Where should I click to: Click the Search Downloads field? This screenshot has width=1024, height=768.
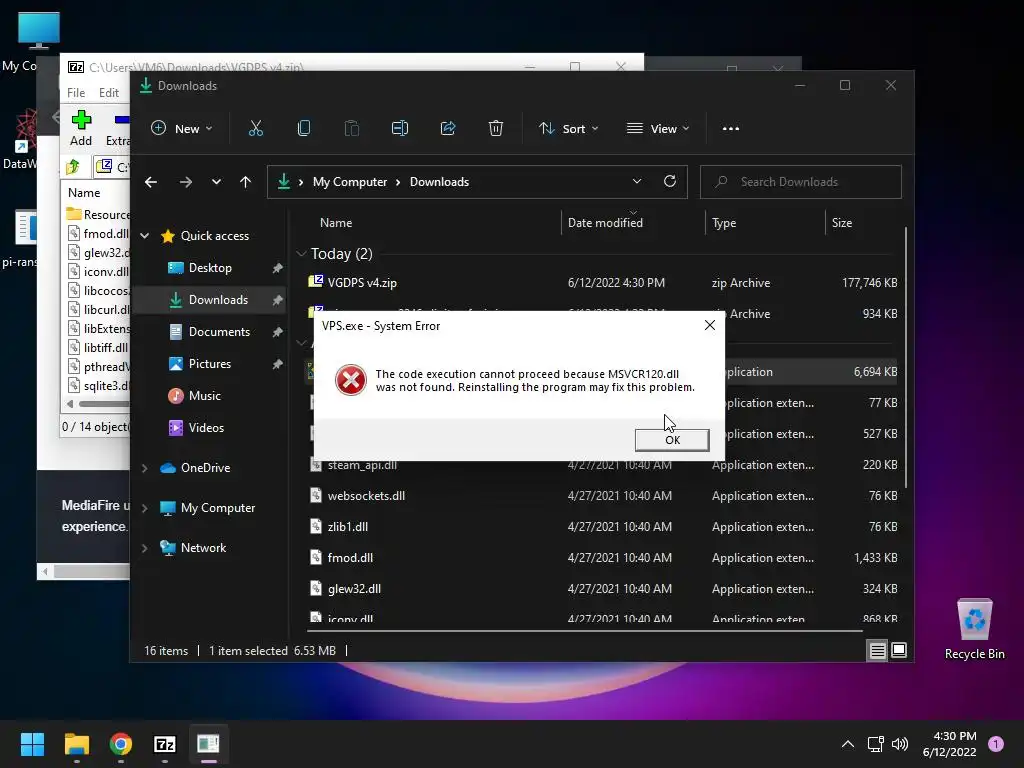pyautogui.click(x=801, y=182)
